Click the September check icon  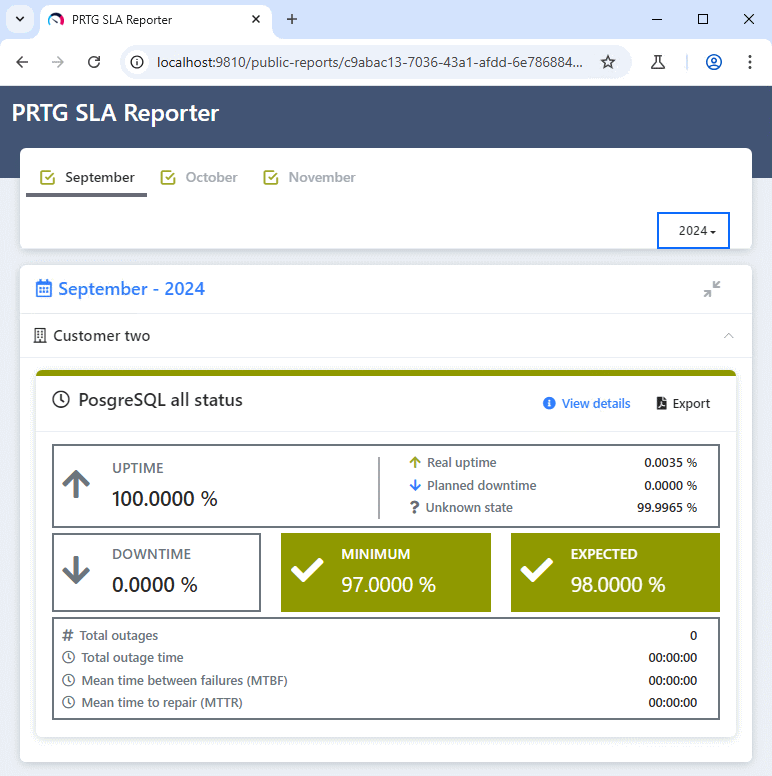(48, 177)
